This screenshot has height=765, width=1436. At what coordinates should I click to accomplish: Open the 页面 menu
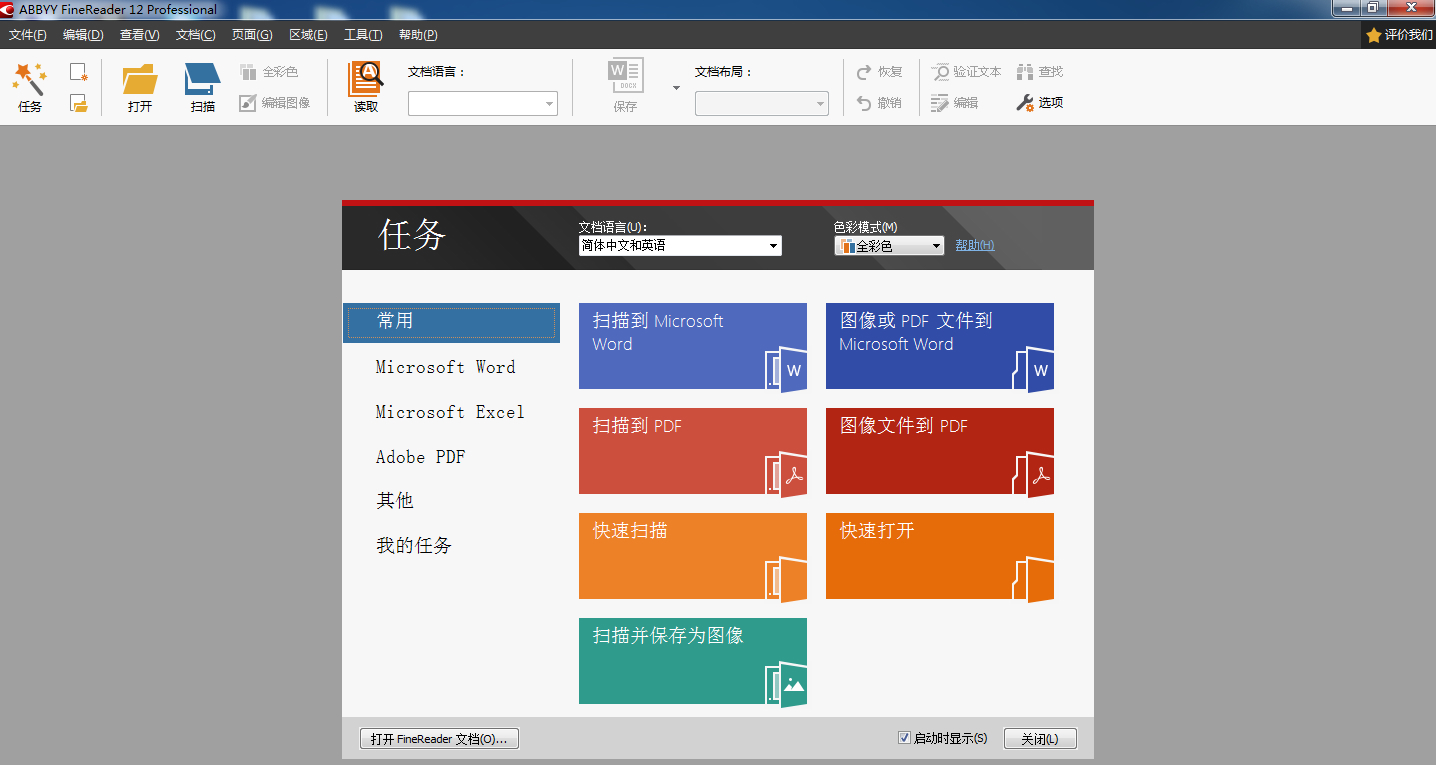pyautogui.click(x=252, y=35)
